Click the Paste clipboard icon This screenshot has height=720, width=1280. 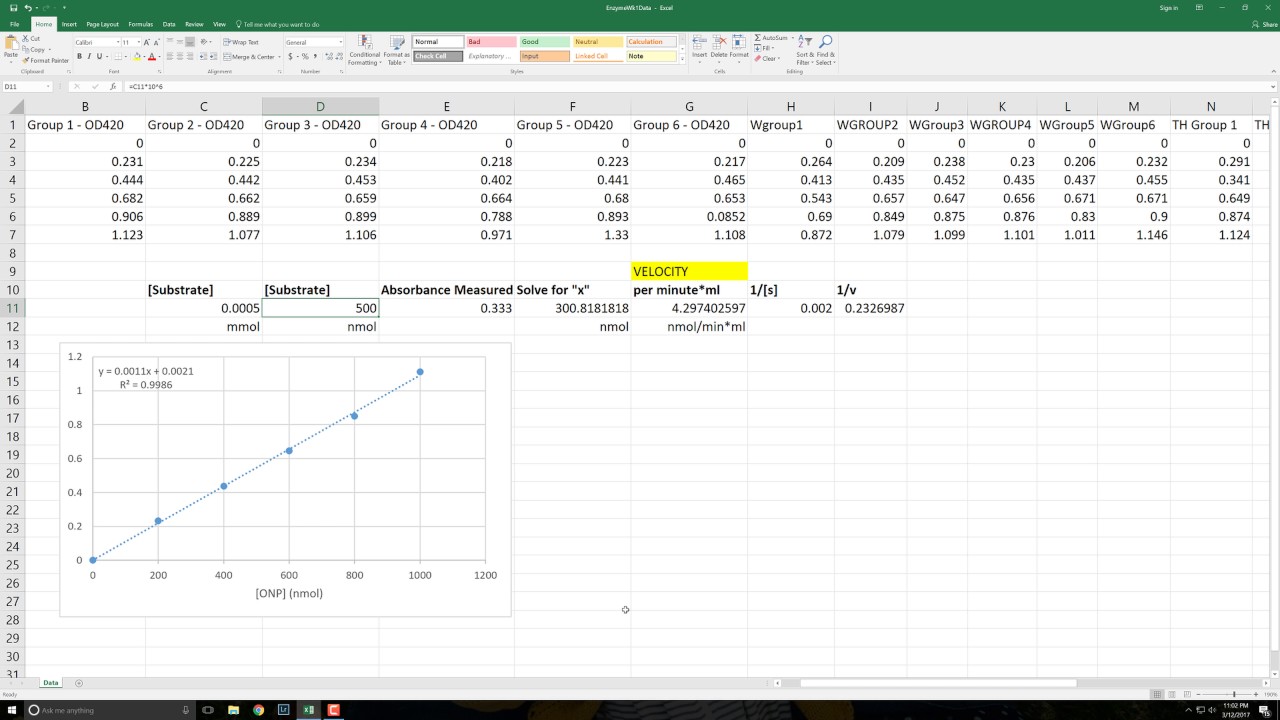(x=11, y=45)
